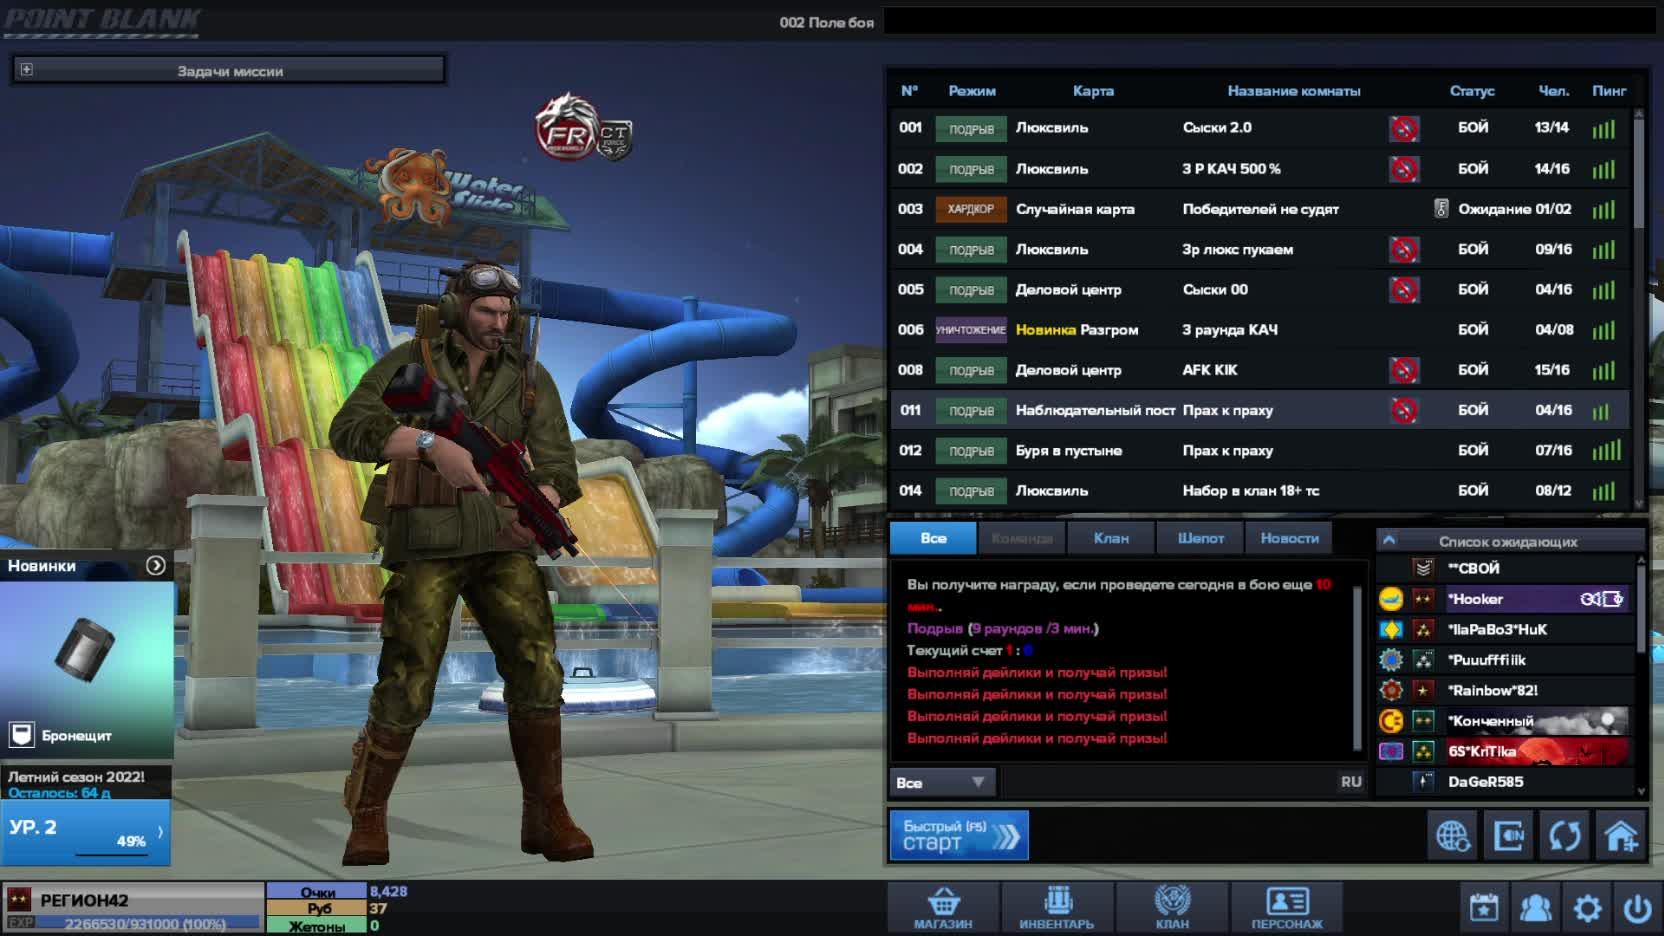The height and width of the screenshot is (936, 1664).
Task: Switch to the Клан chat tab
Action: pyautogui.click(x=1111, y=538)
